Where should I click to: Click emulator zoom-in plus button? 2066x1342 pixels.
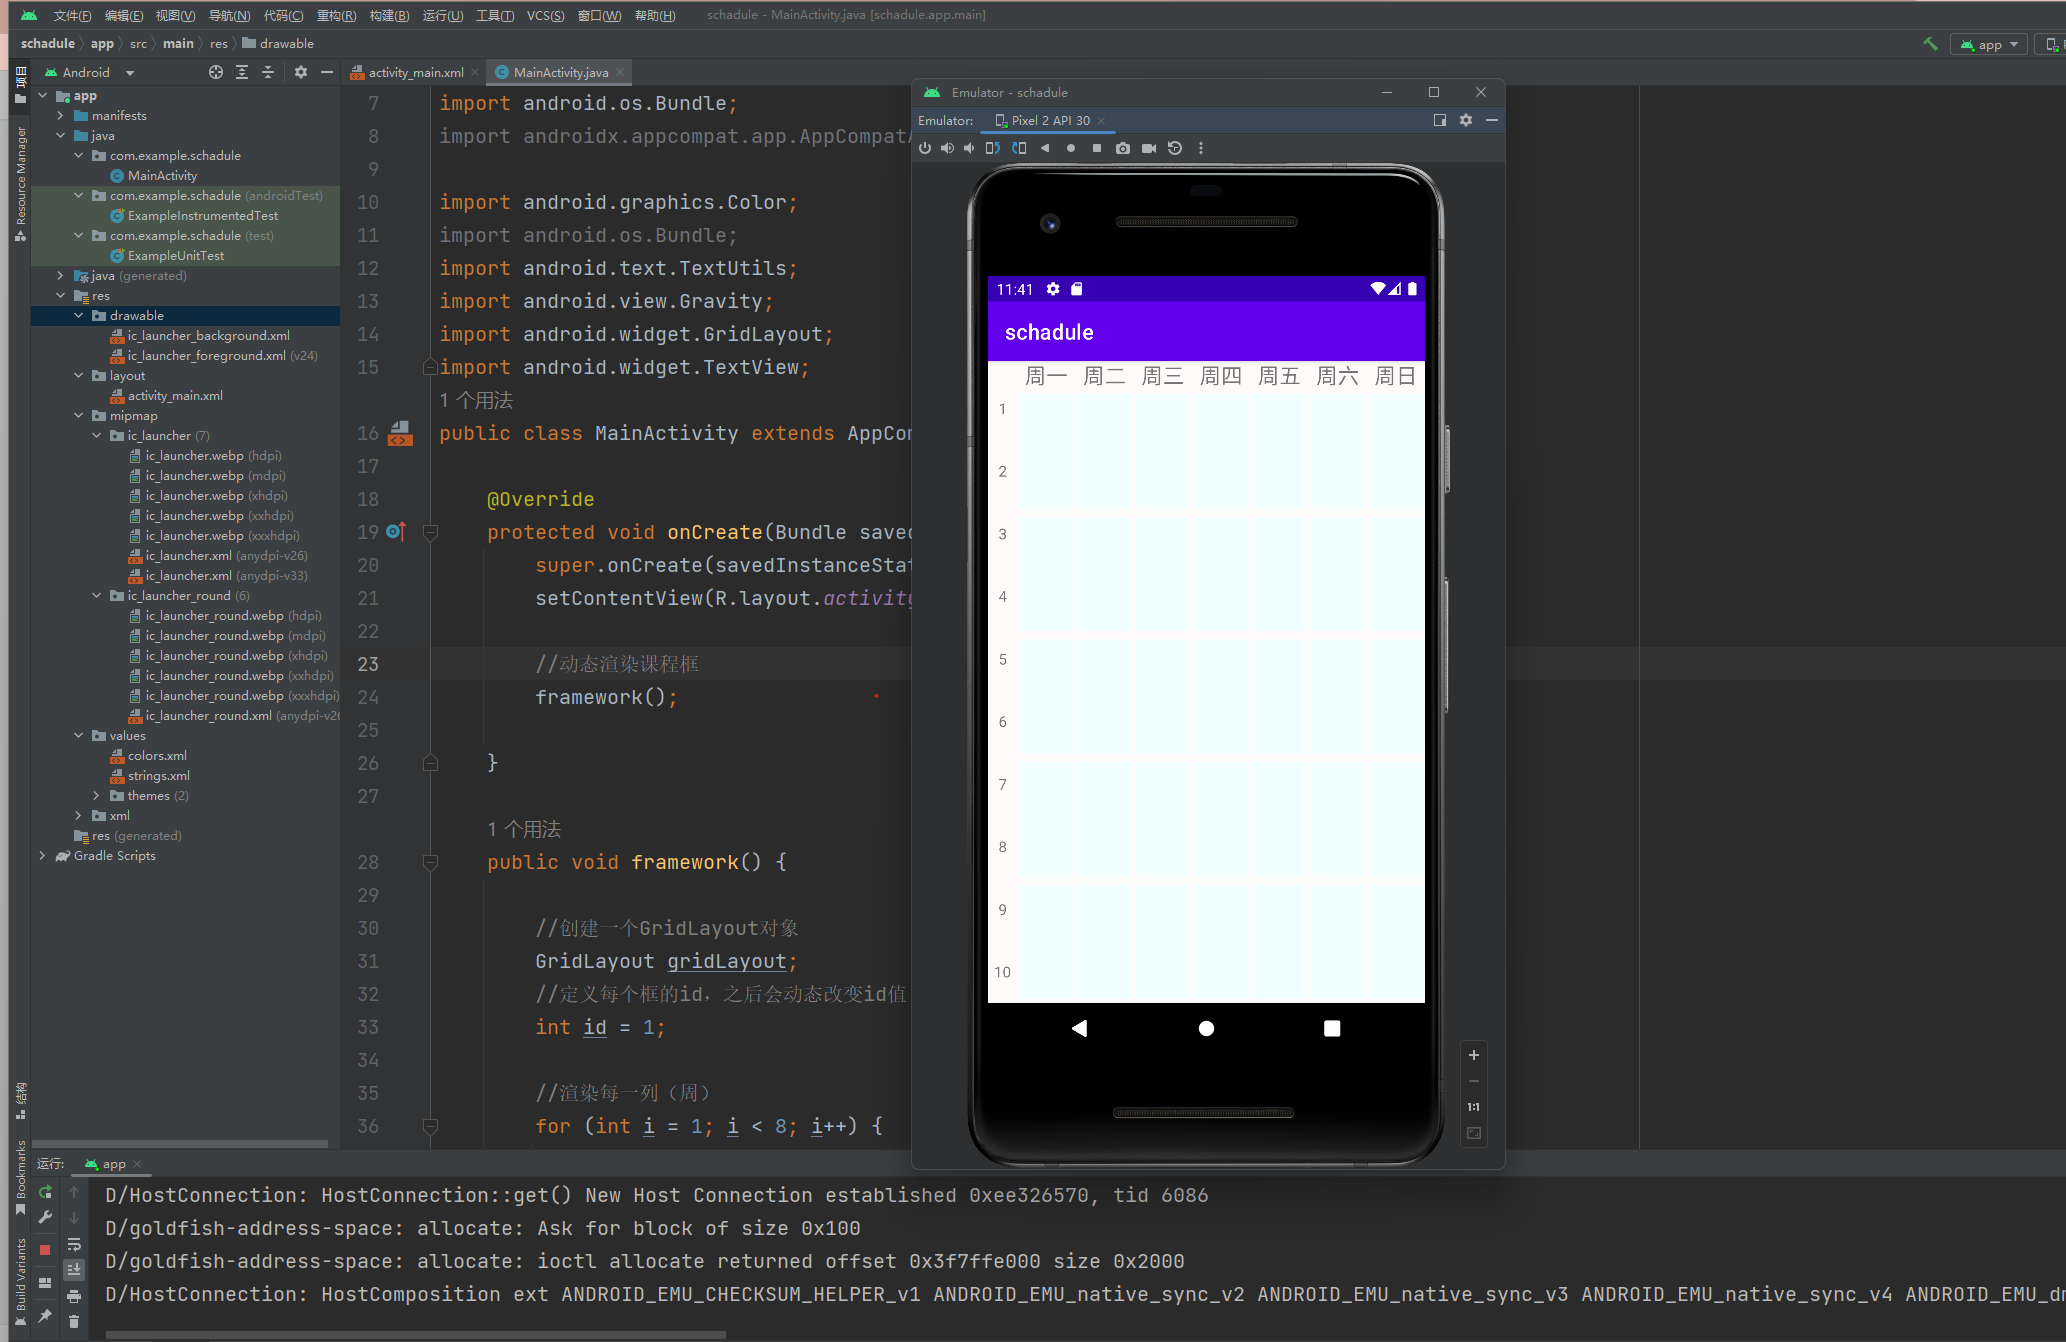[x=1473, y=1055]
